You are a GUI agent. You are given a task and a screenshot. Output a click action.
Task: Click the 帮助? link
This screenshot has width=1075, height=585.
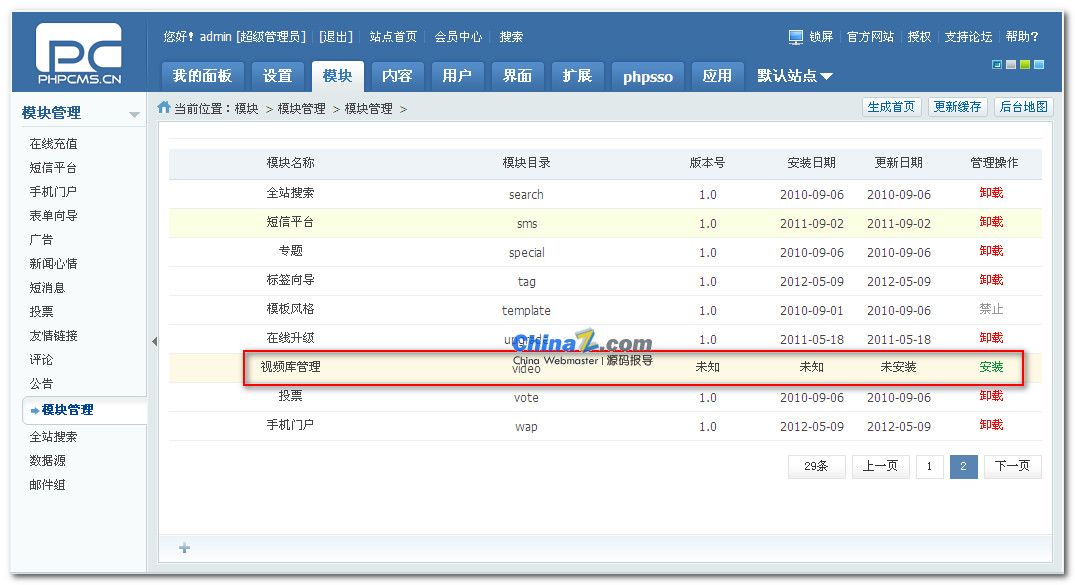(x=1022, y=37)
